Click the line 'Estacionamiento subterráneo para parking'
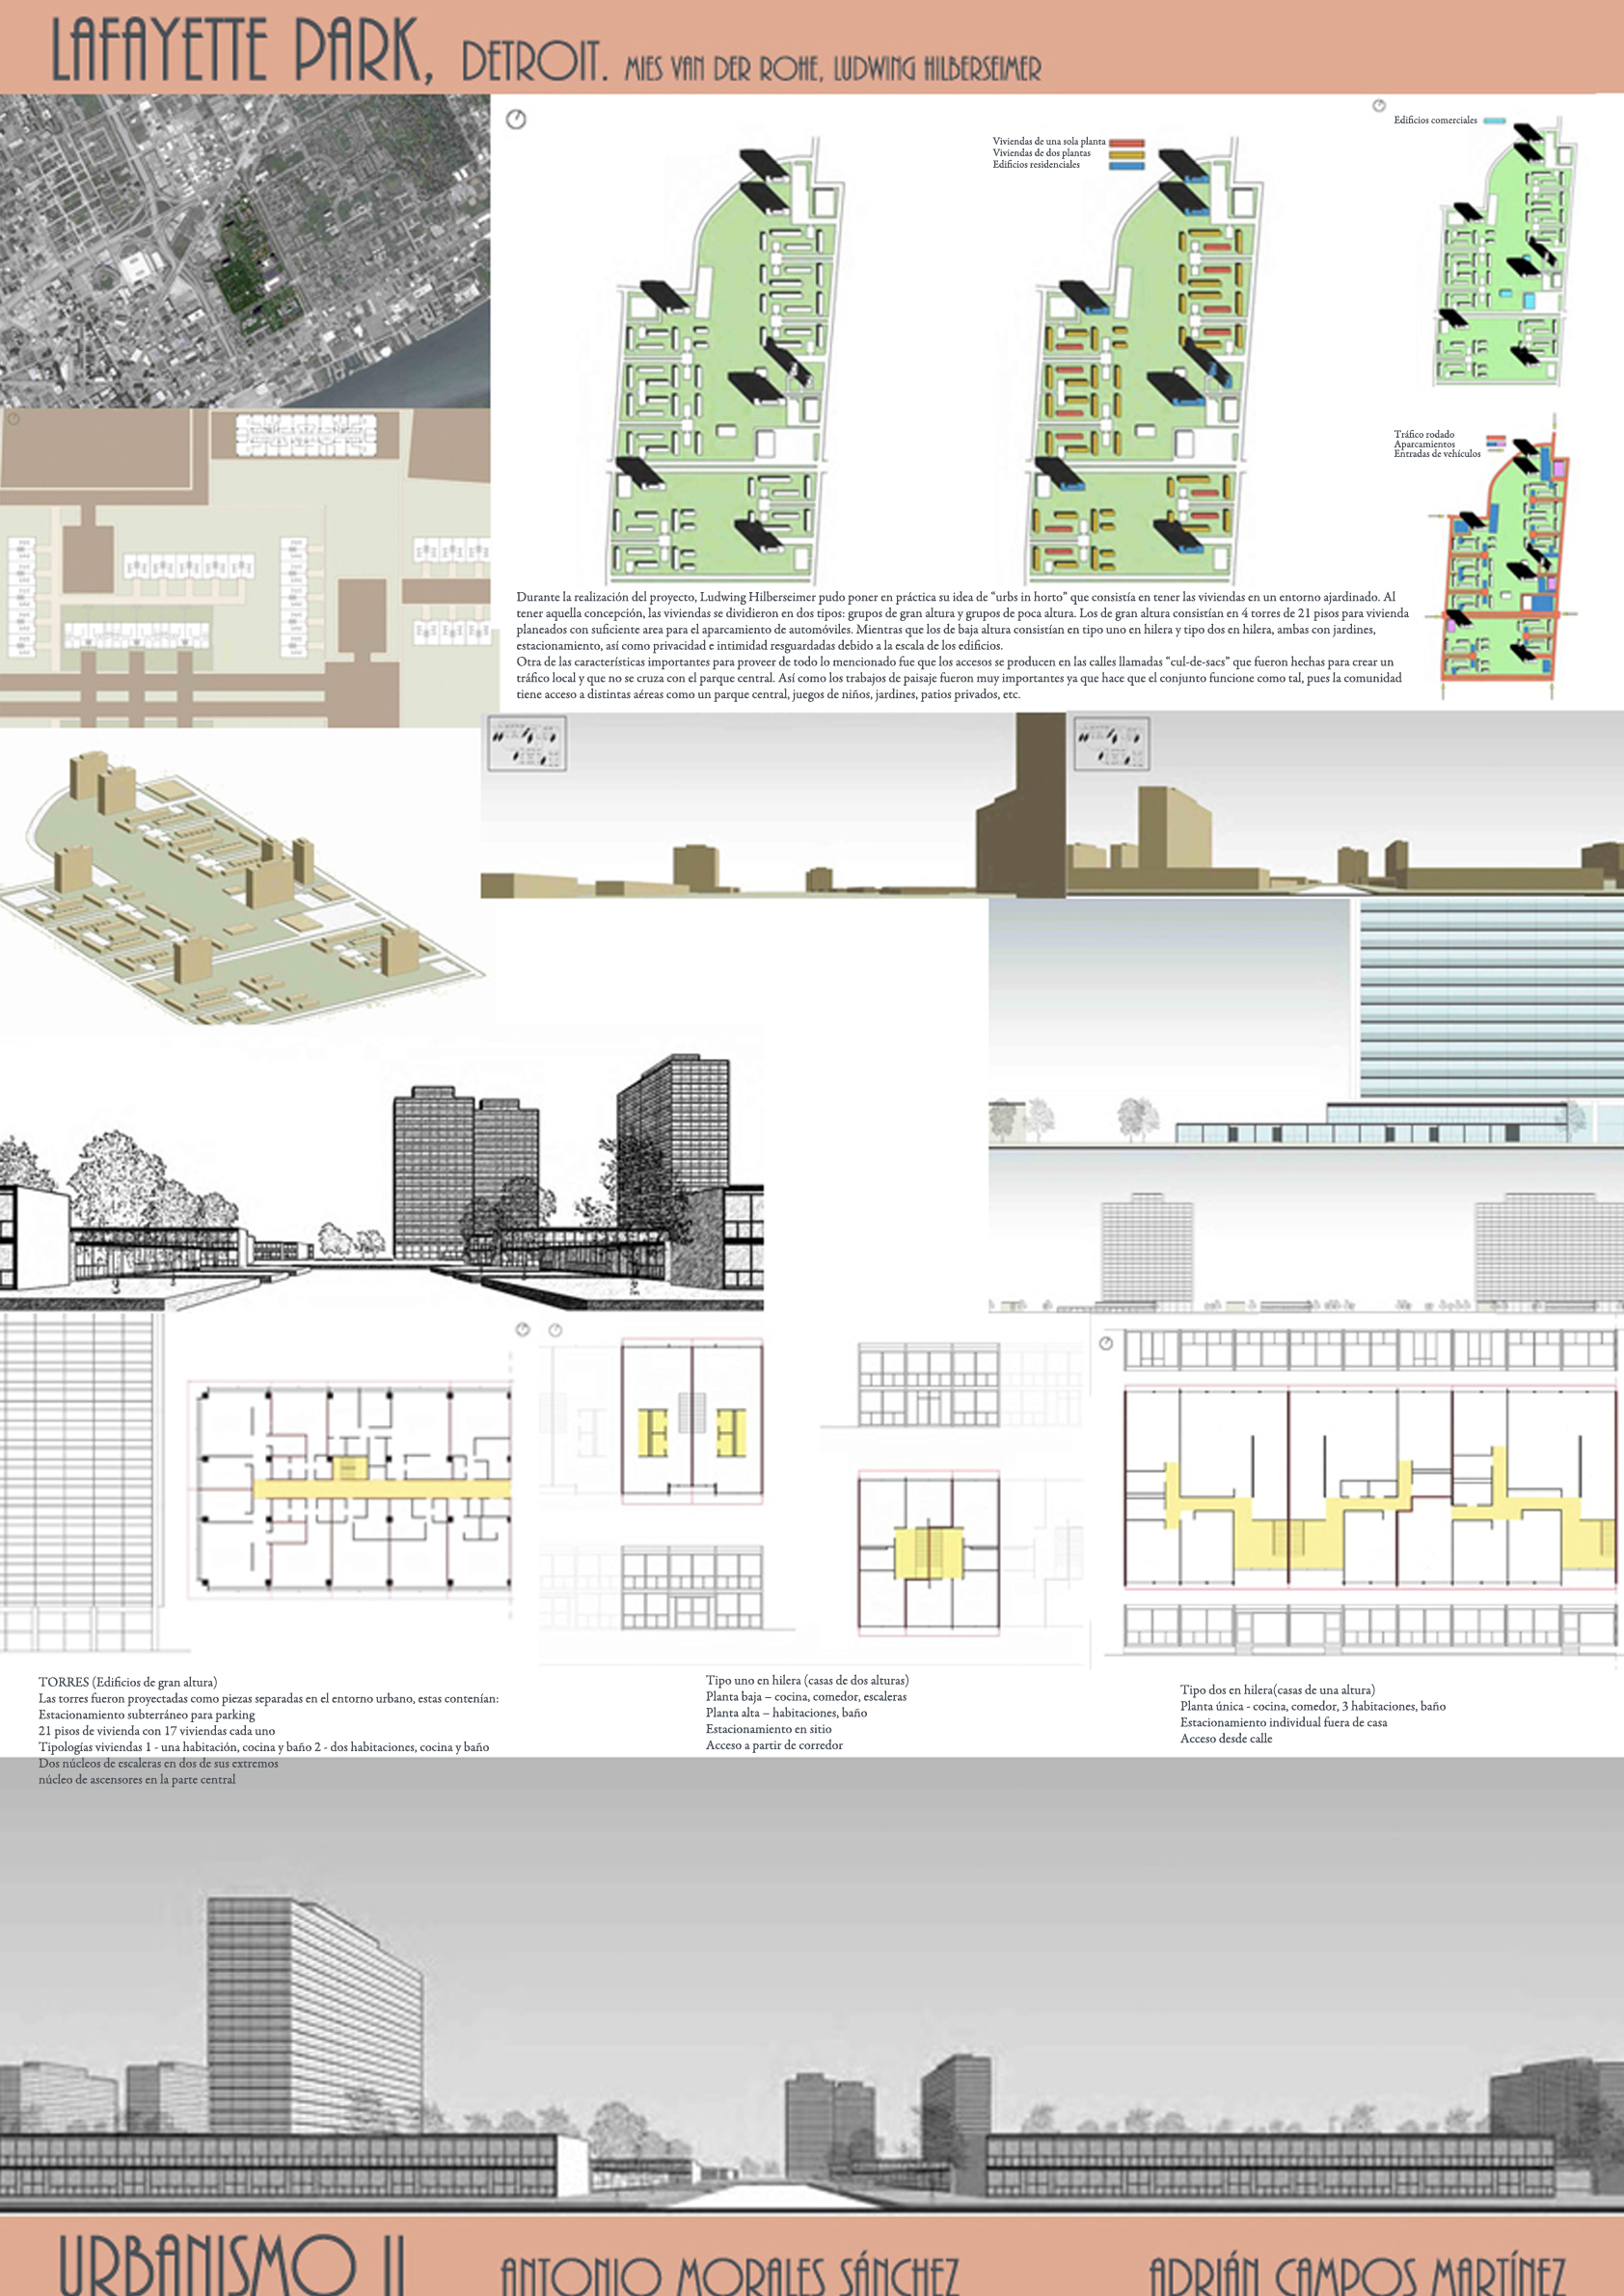The image size is (1624, 2296). pyautogui.click(x=147, y=1714)
